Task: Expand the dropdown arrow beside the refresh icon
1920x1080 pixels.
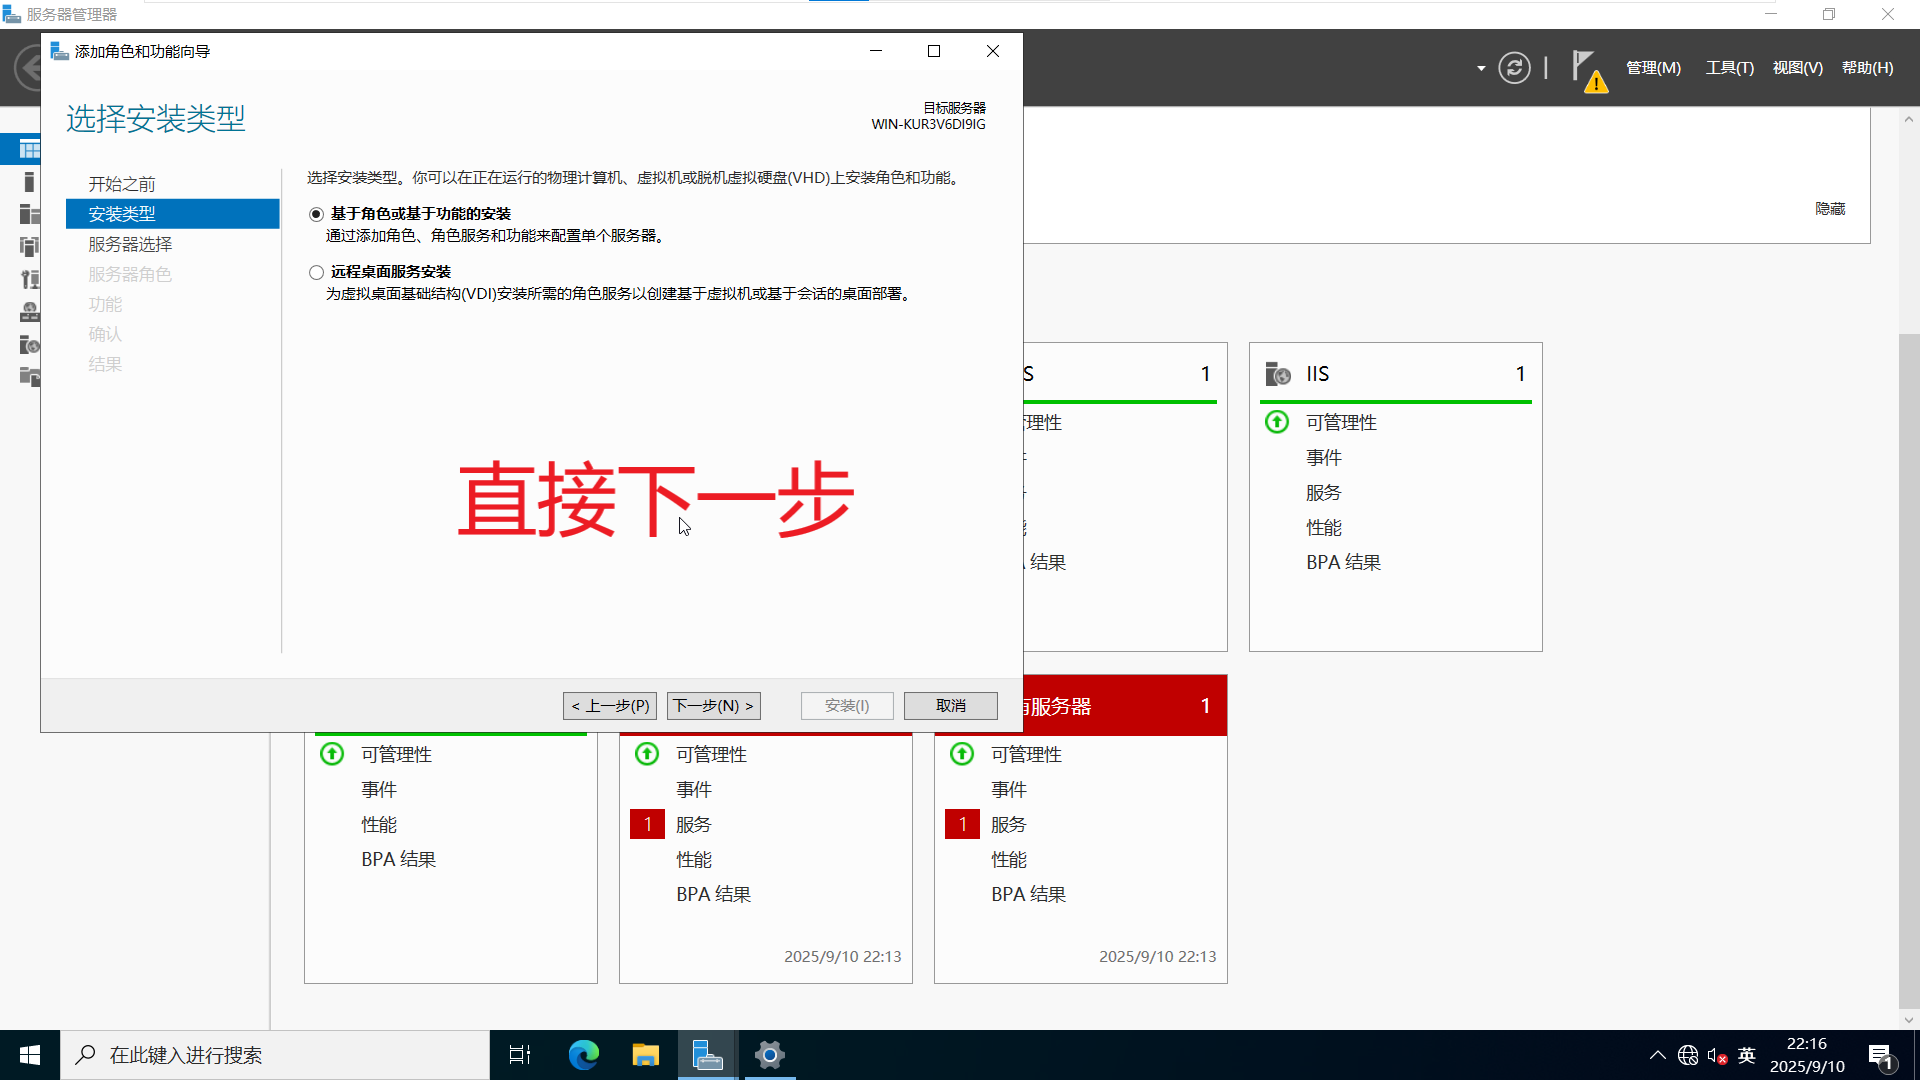Action: [x=1479, y=67]
